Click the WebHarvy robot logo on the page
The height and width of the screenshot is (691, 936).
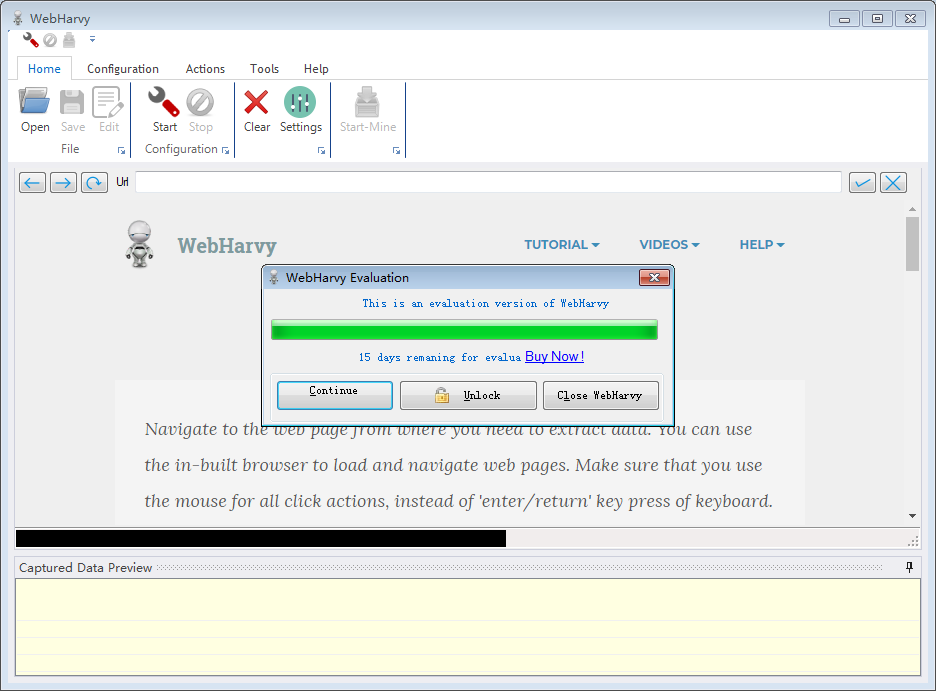140,244
